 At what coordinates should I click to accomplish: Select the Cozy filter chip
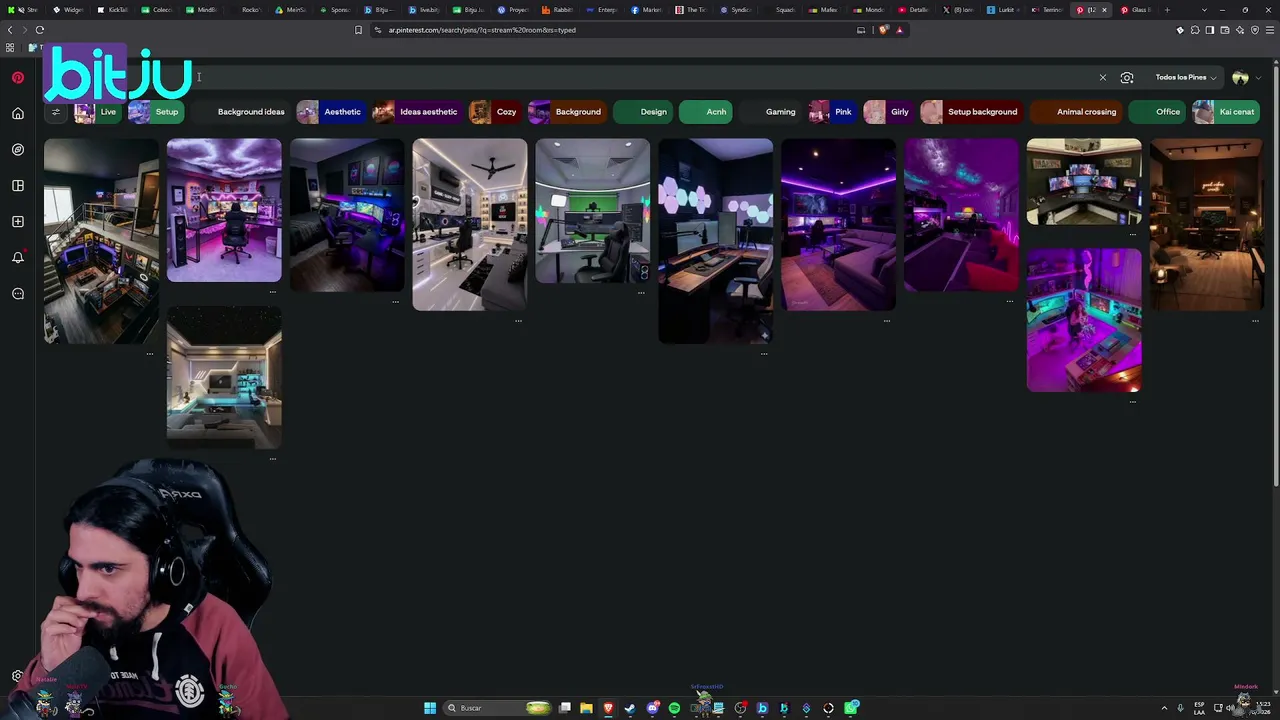[x=495, y=112]
